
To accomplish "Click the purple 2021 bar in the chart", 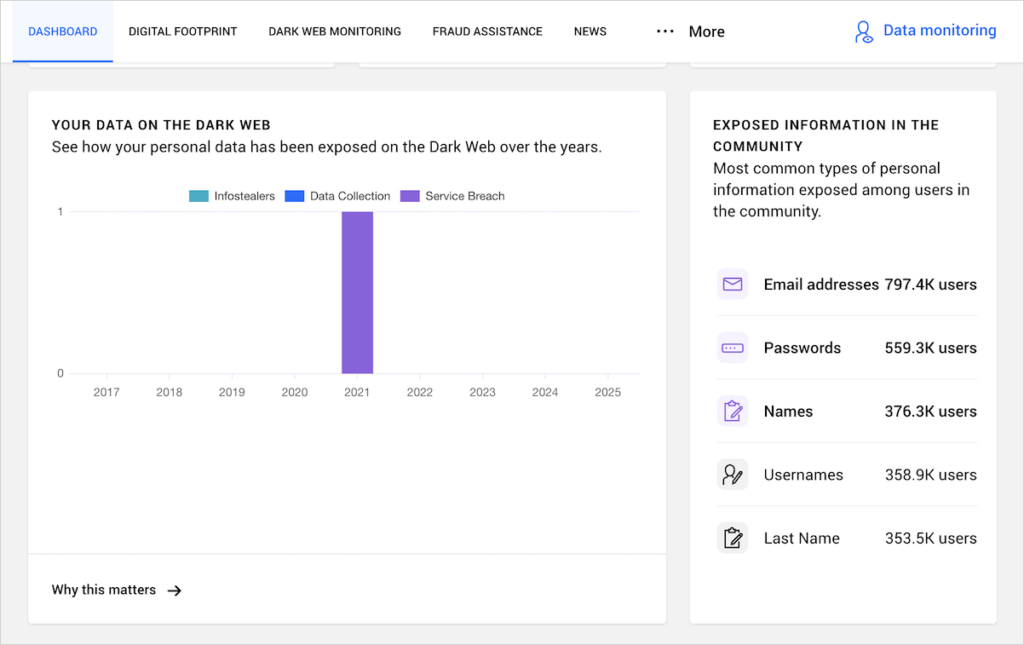I will [x=357, y=290].
